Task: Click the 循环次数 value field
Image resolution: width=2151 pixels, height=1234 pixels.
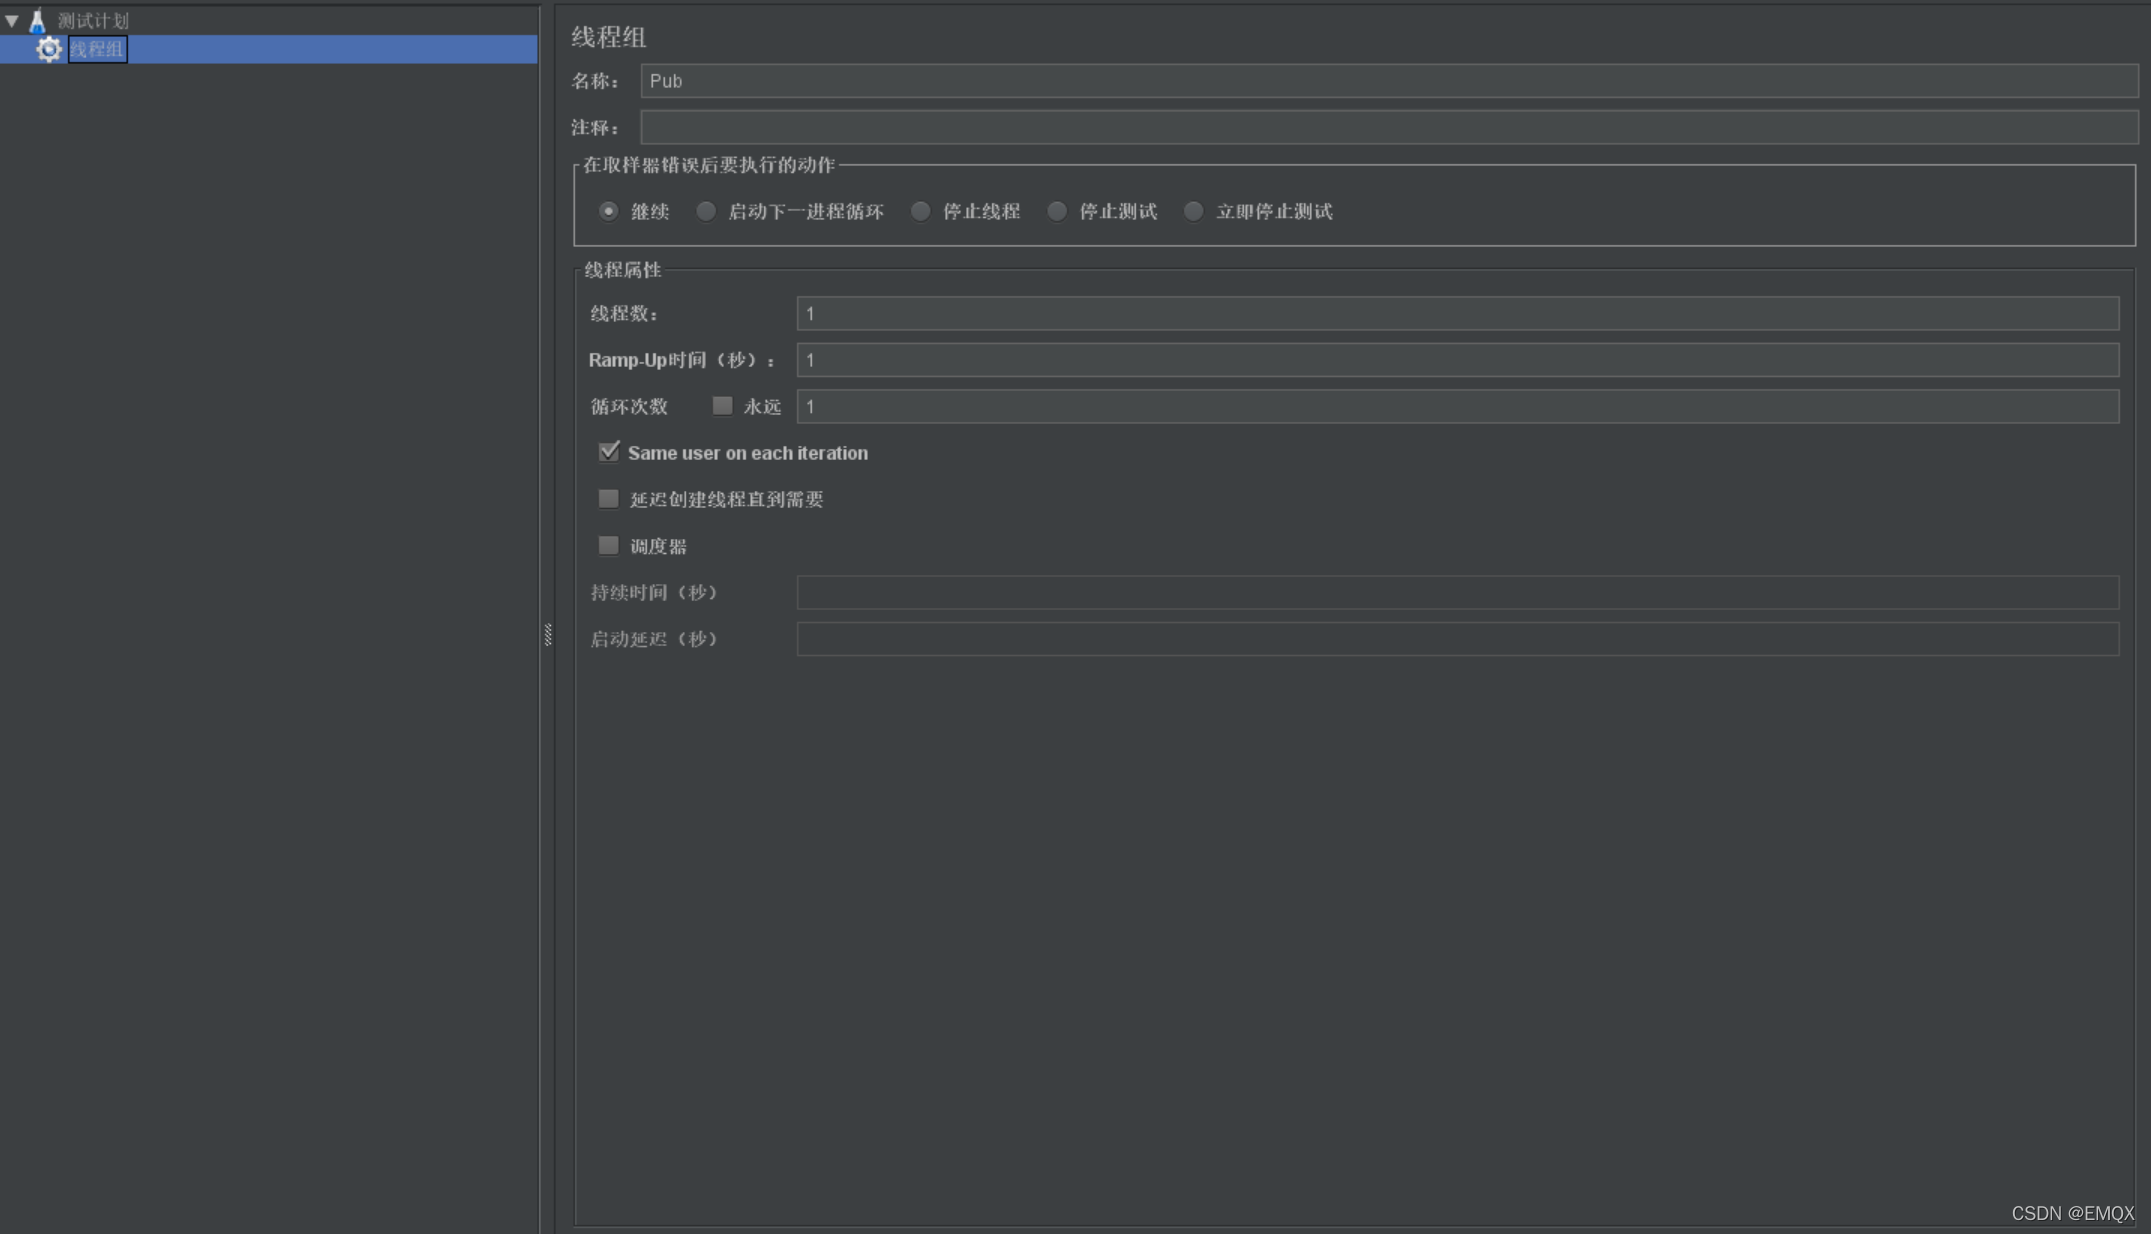Action: (x=1457, y=406)
